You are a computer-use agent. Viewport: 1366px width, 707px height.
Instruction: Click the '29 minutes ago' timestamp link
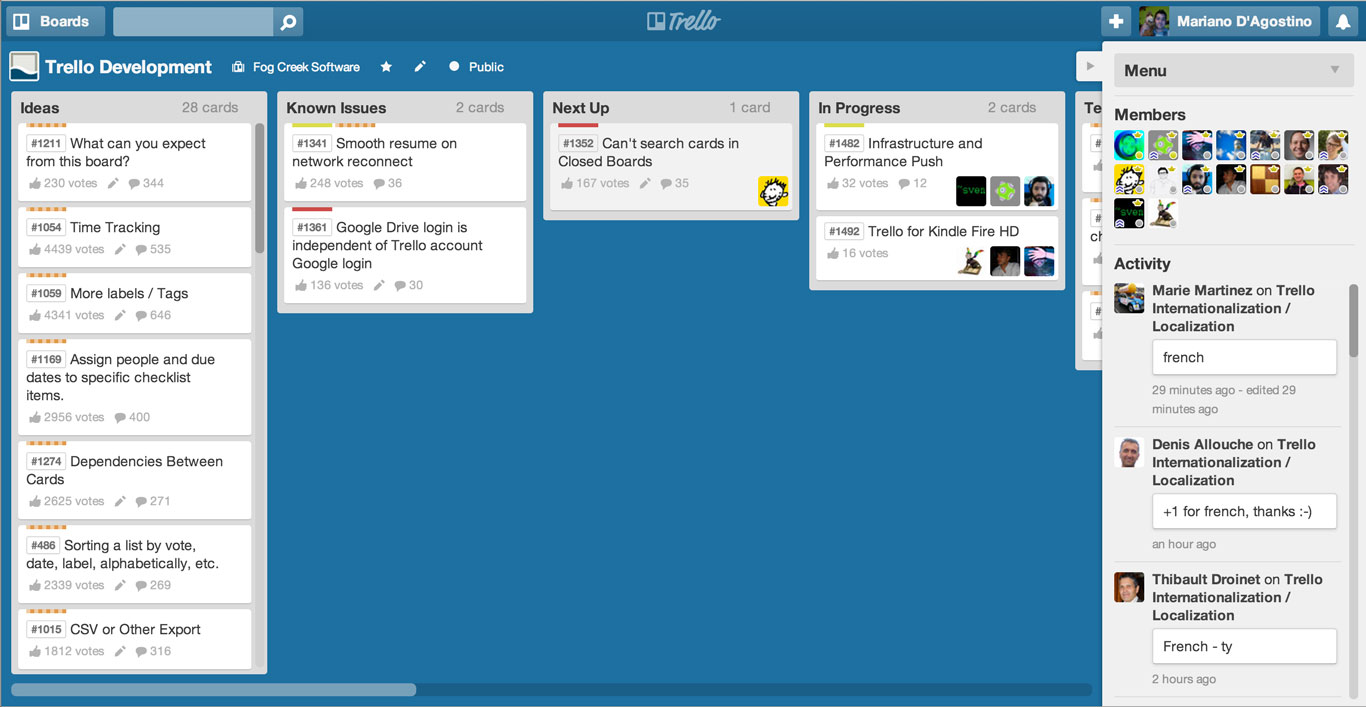(x=1194, y=390)
